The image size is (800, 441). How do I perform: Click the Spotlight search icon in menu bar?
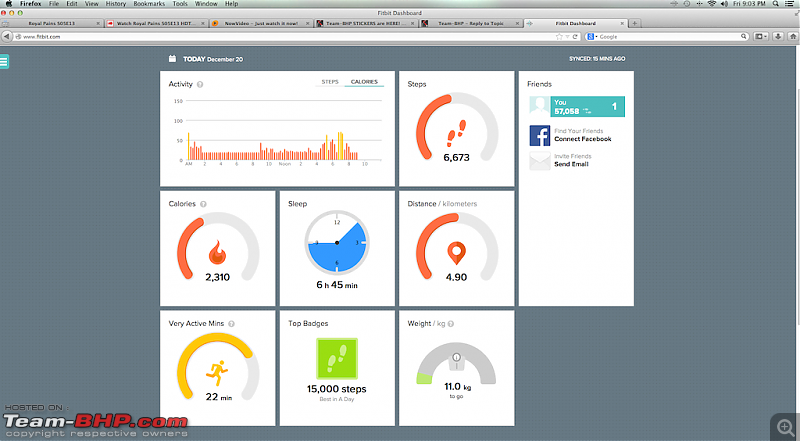pos(776,4)
